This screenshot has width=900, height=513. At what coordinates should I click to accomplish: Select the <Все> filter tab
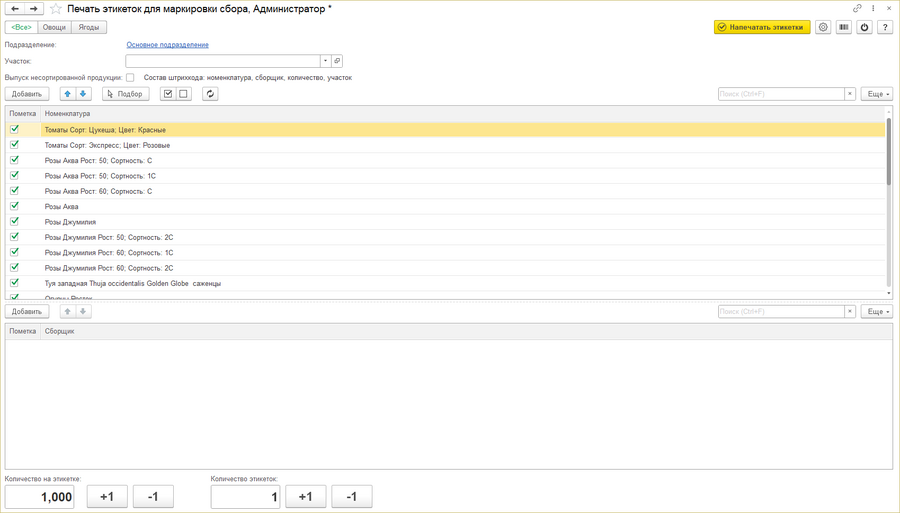point(22,27)
